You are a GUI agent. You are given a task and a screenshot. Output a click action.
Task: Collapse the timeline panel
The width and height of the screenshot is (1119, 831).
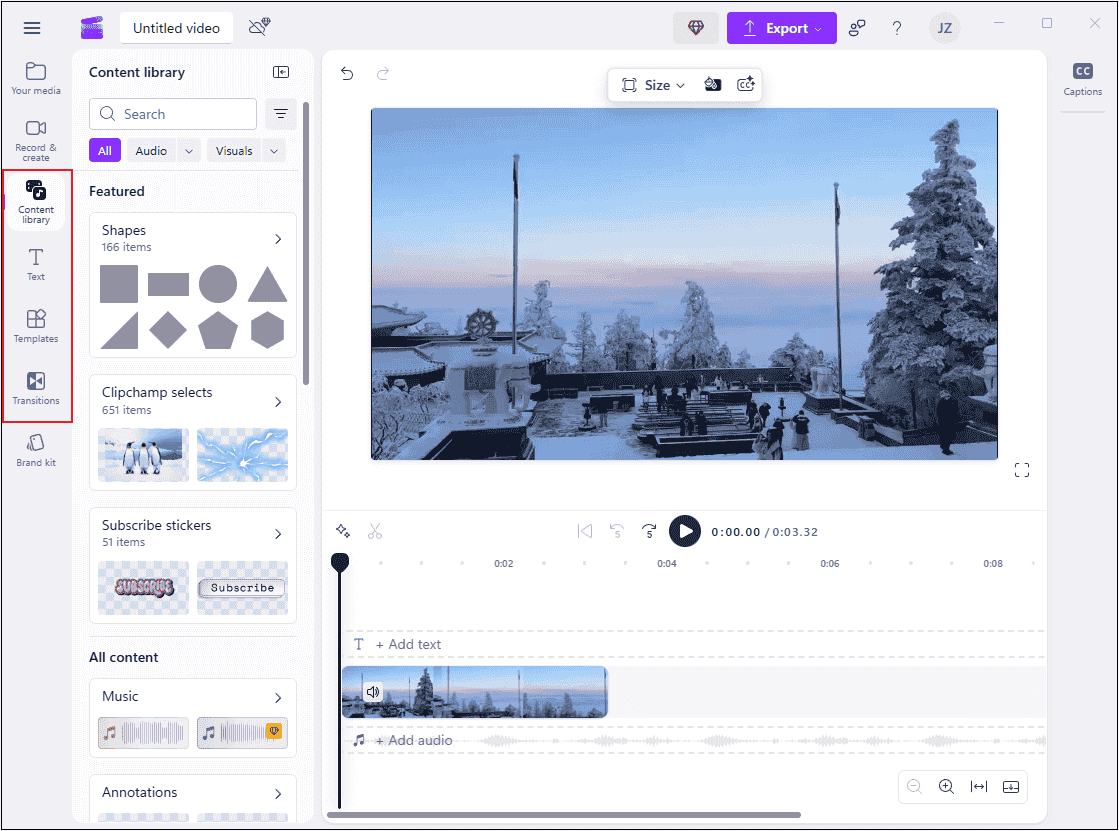[x=1011, y=787]
